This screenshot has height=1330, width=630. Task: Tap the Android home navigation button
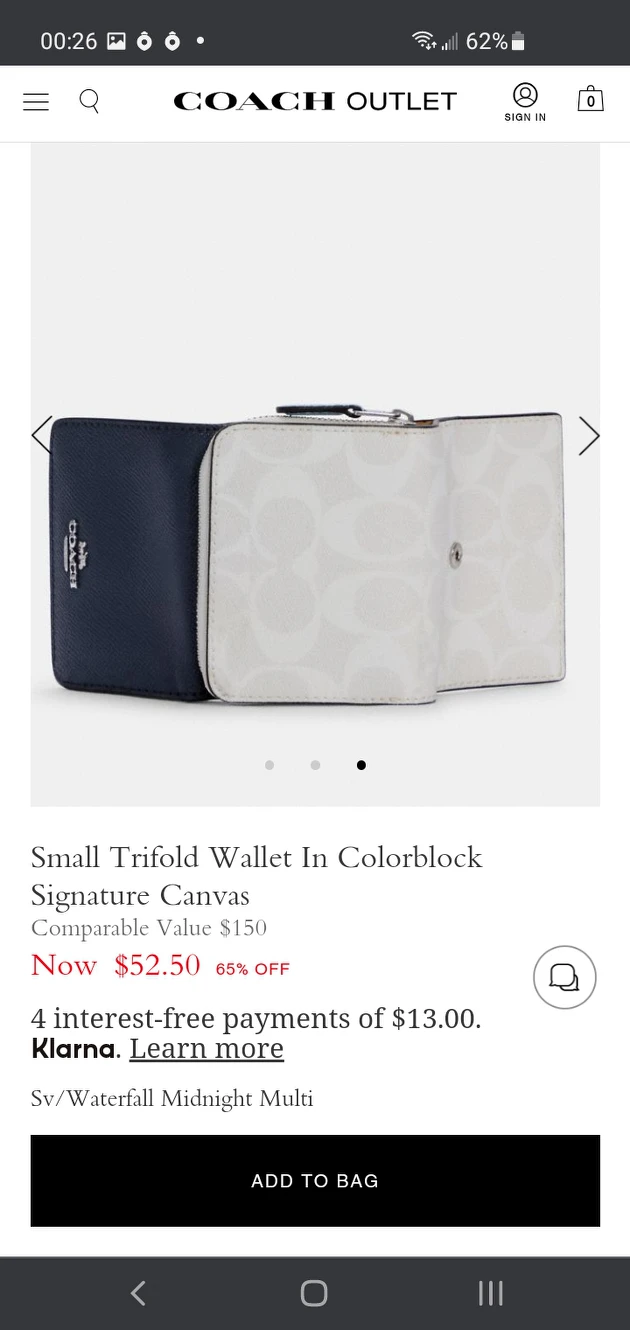[314, 1293]
